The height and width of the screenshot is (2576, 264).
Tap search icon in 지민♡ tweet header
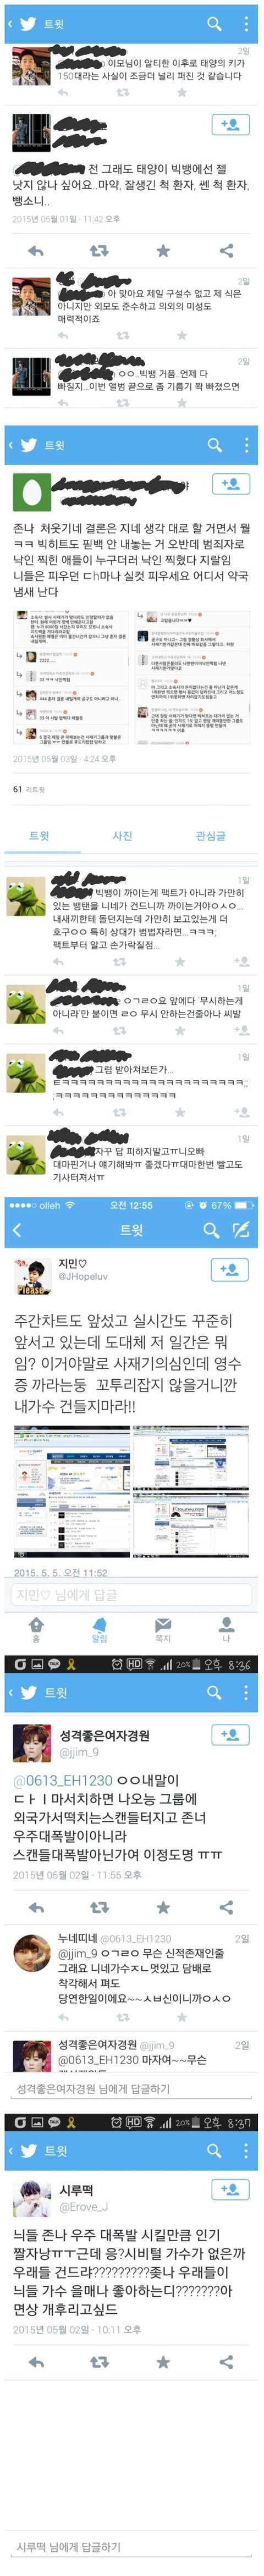tap(211, 1230)
